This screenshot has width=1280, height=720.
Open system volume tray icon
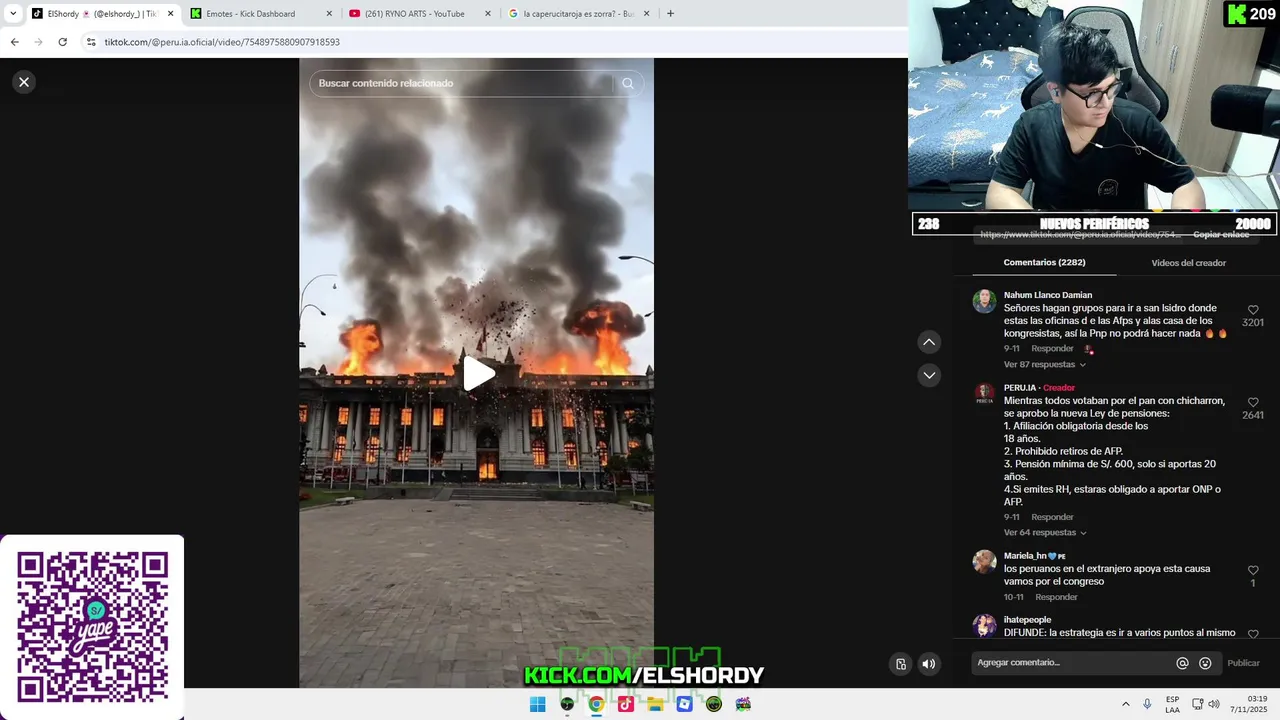coord(1213,704)
